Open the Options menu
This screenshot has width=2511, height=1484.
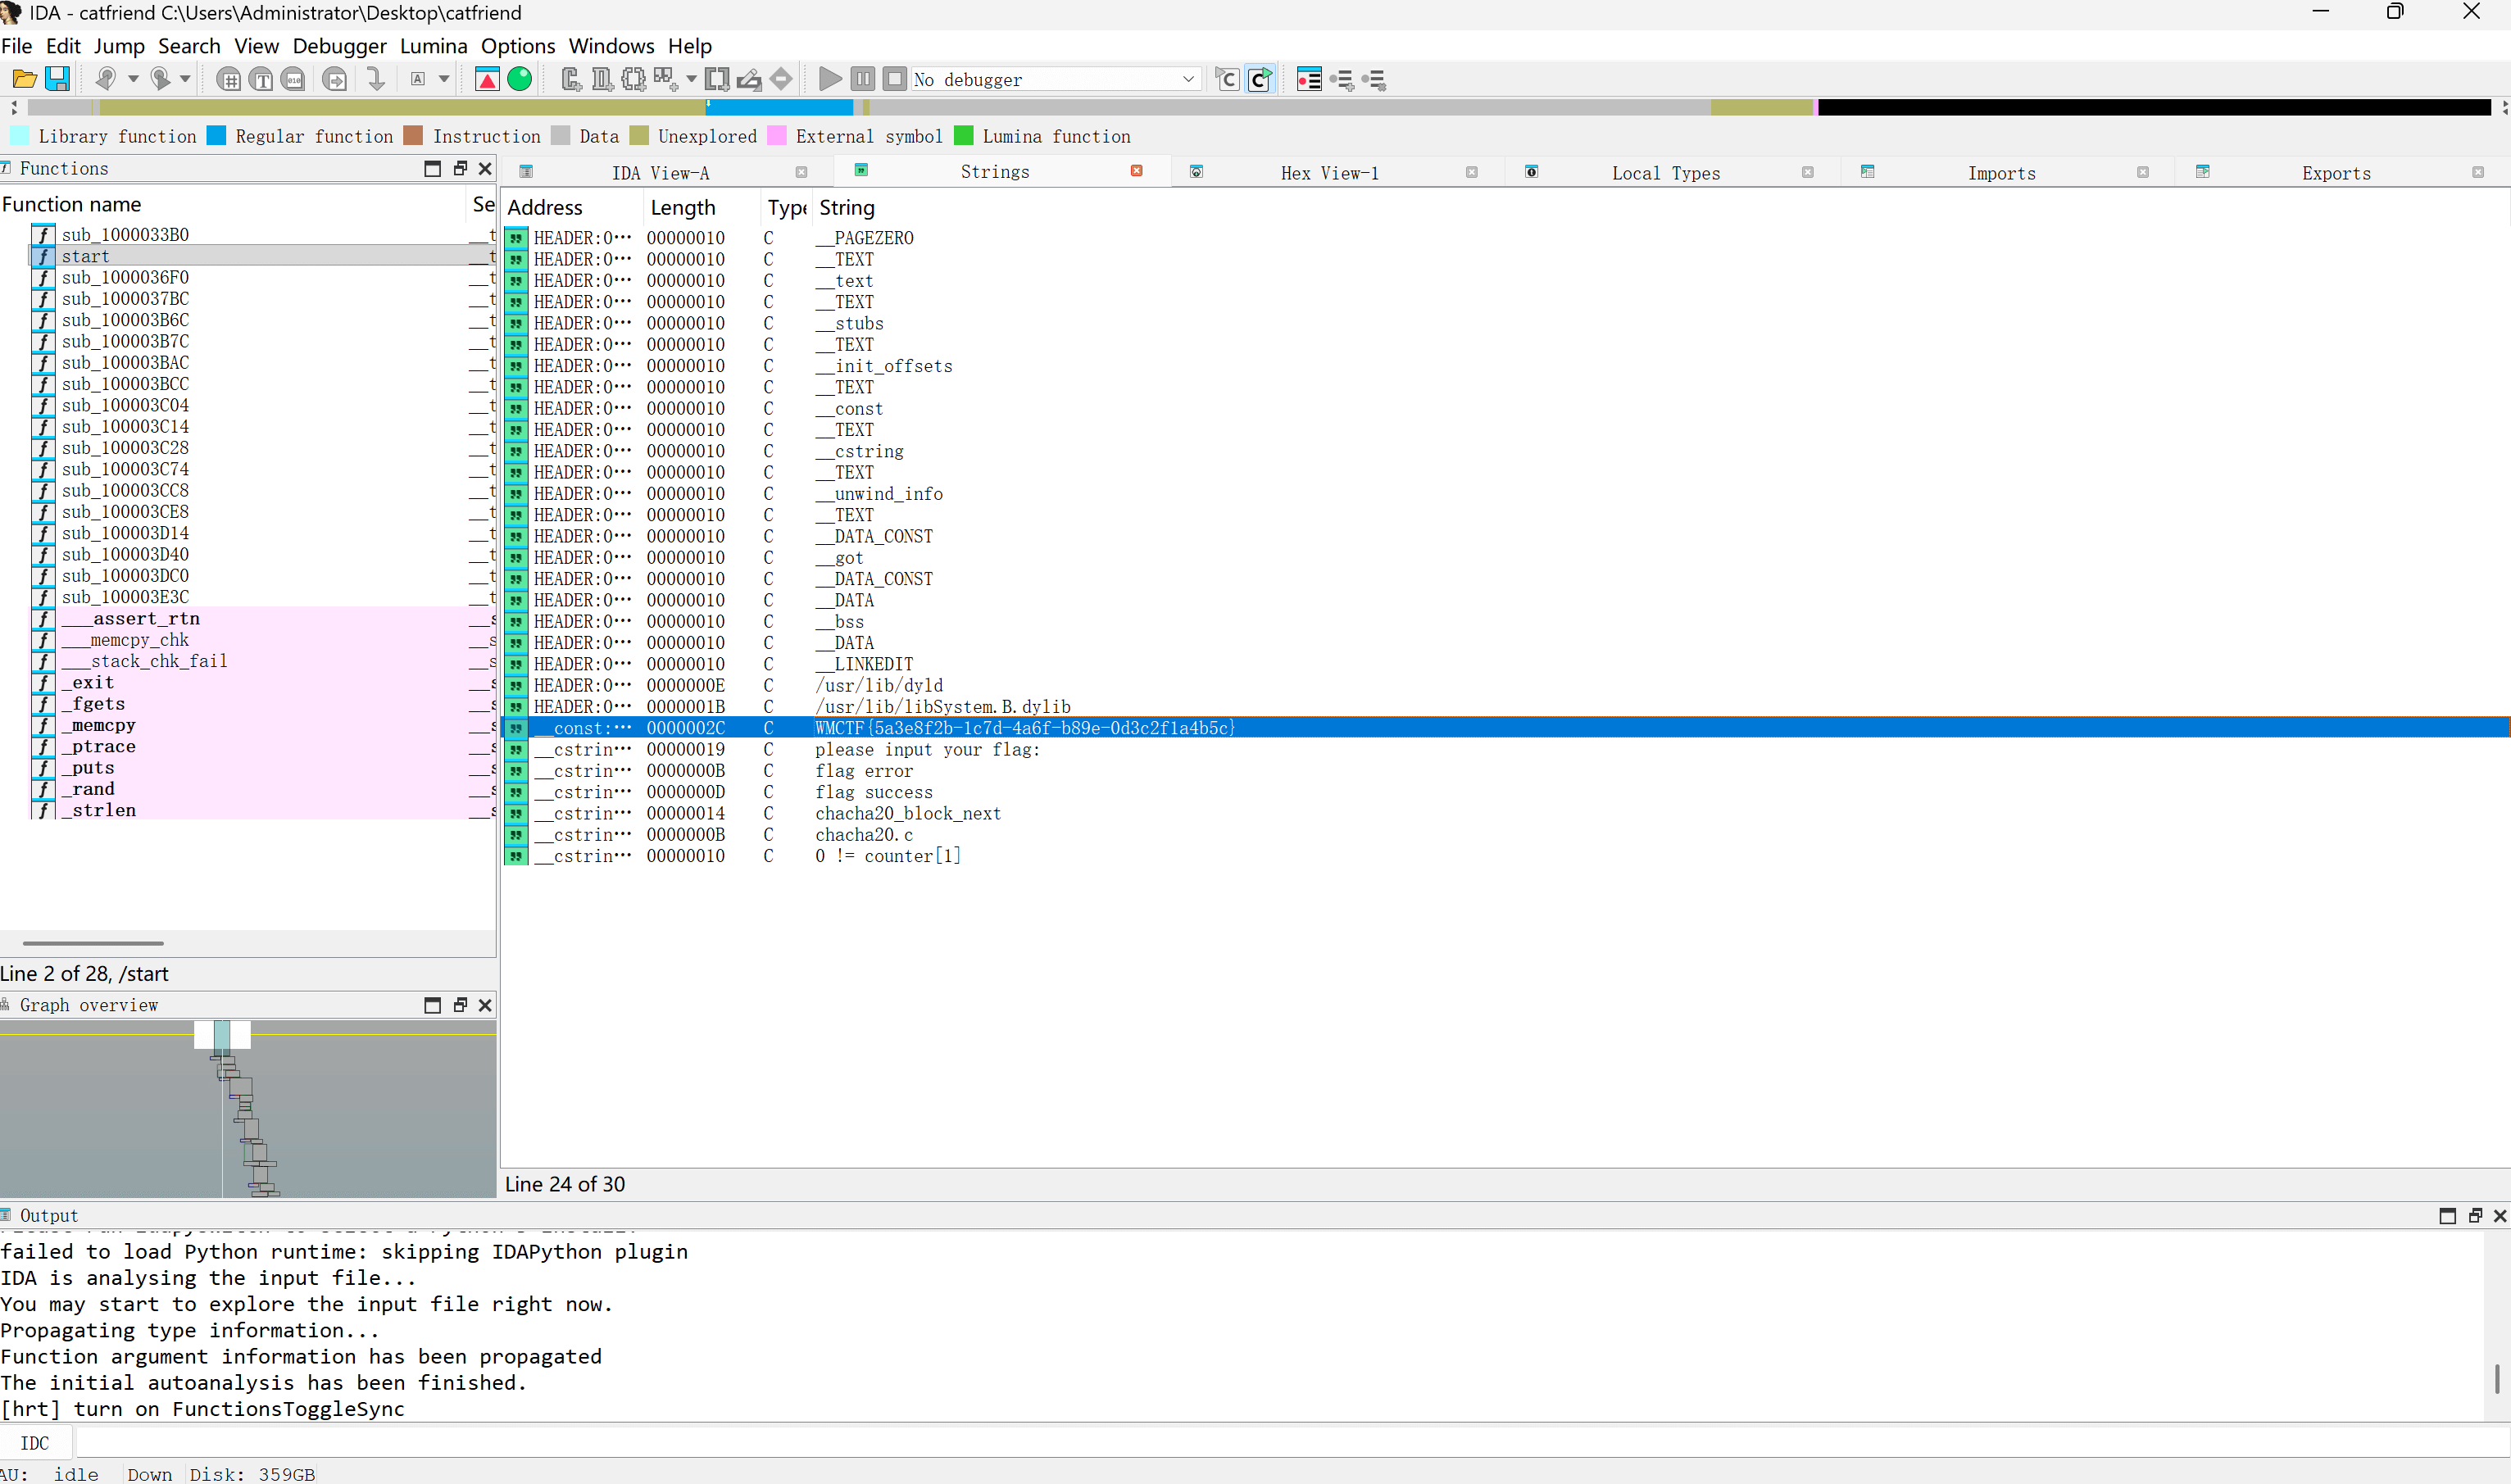pyautogui.click(x=518, y=46)
